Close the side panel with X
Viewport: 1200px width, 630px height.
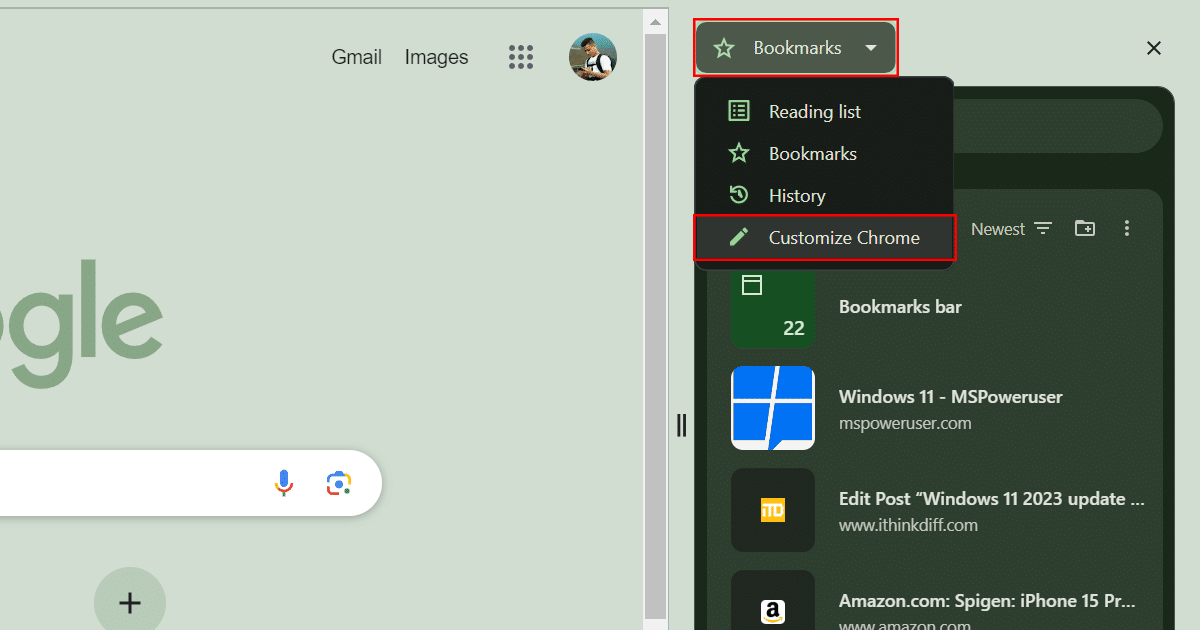(x=1153, y=48)
